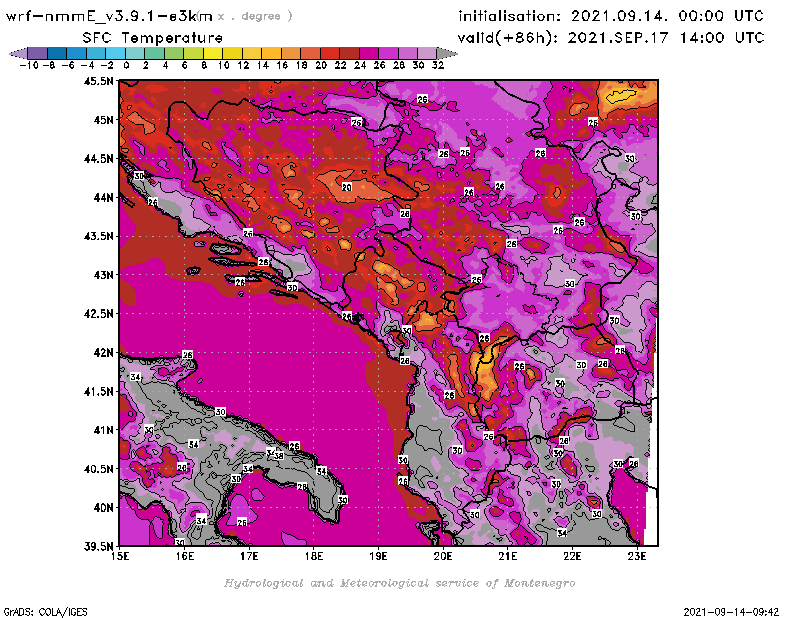Click the cyan -2 to 0 legend swatch
This screenshot has width=800, height=618.
point(115,53)
